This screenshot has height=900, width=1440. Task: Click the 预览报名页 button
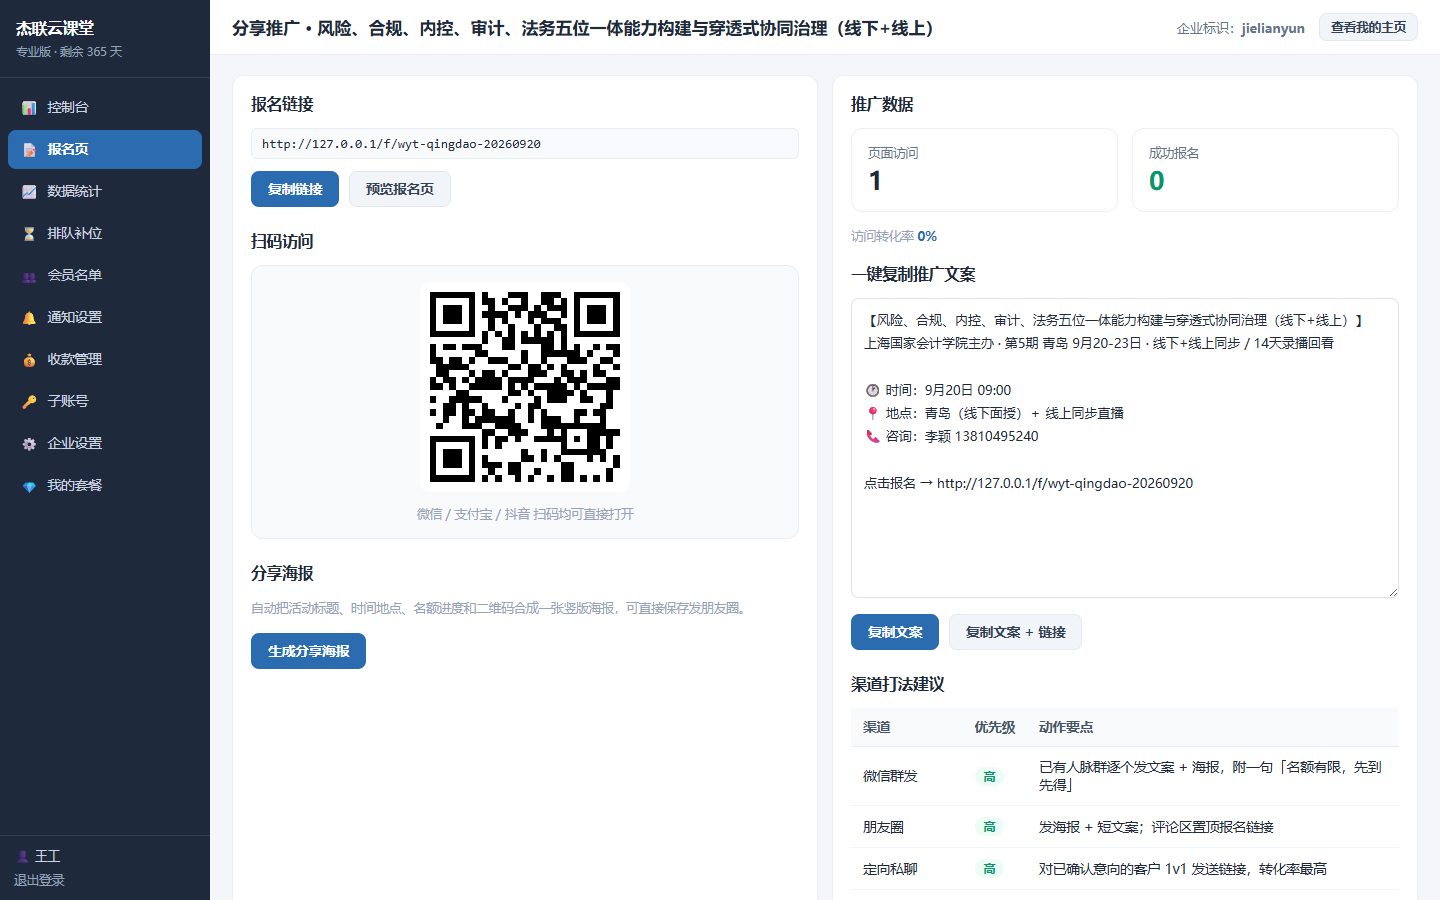click(400, 189)
